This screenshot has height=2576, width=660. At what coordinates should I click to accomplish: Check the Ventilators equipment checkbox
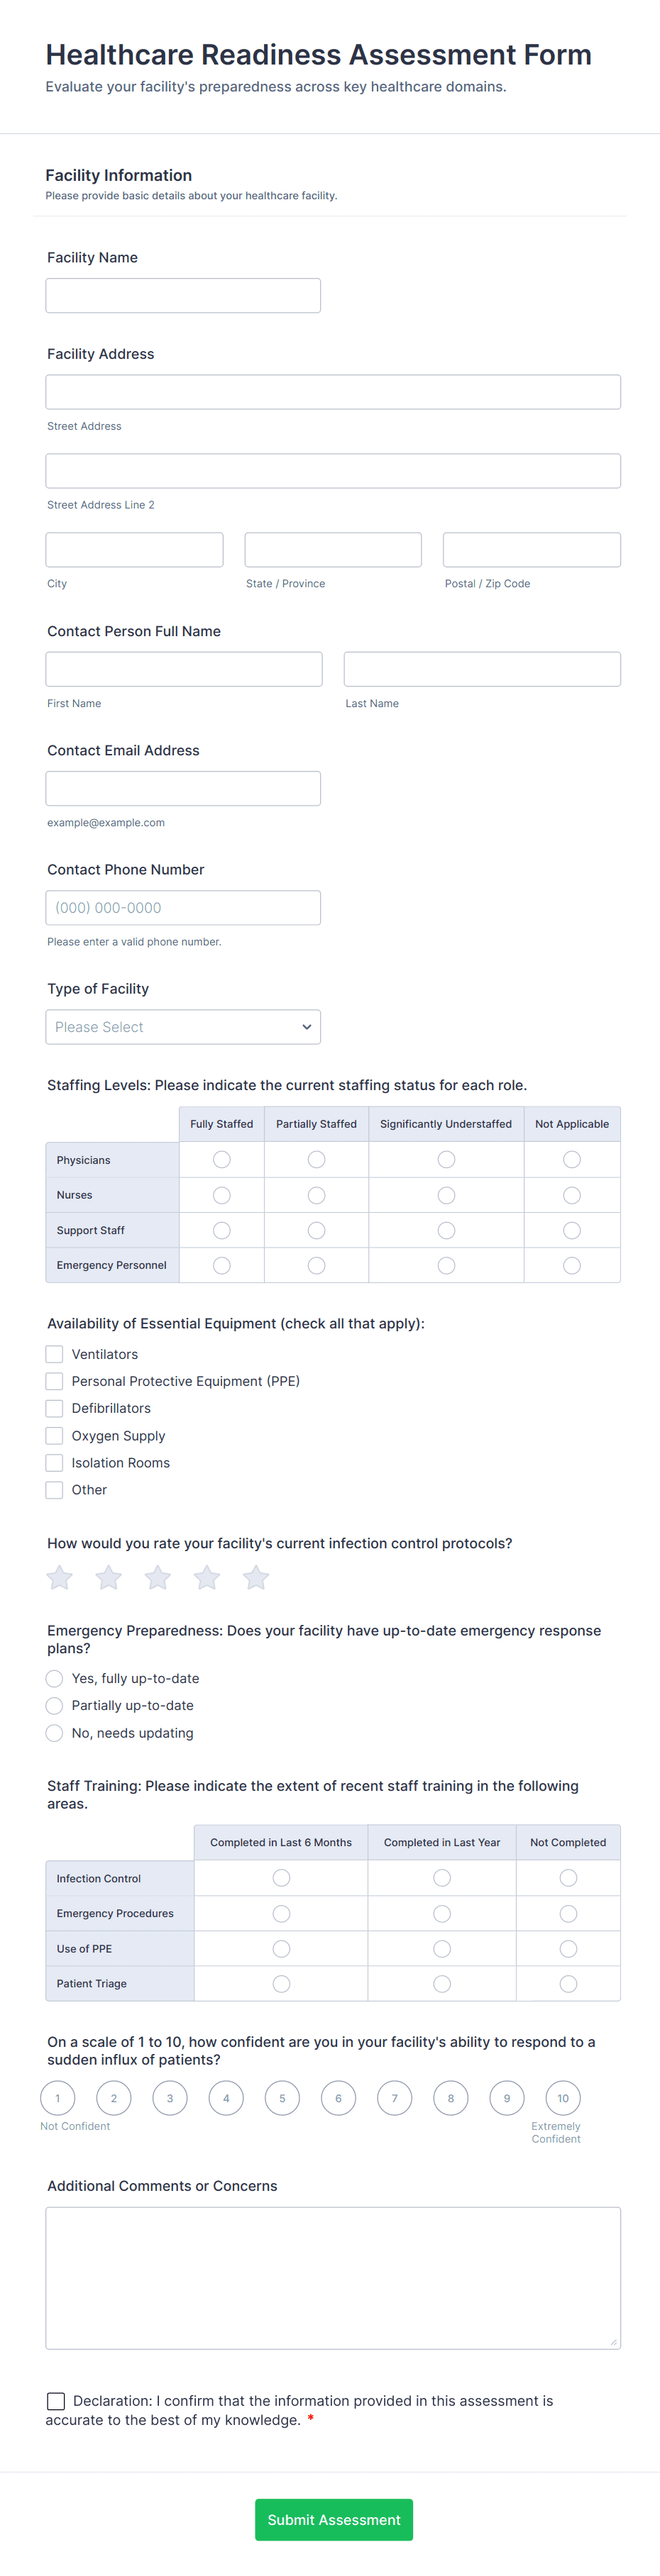55,1354
